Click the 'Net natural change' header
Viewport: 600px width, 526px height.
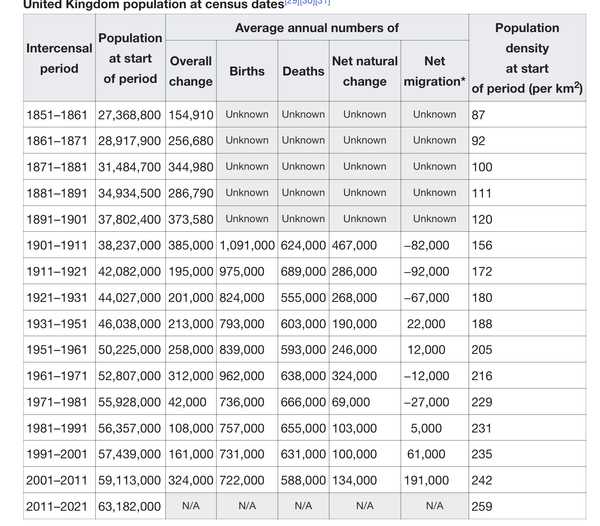[x=365, y=71]
